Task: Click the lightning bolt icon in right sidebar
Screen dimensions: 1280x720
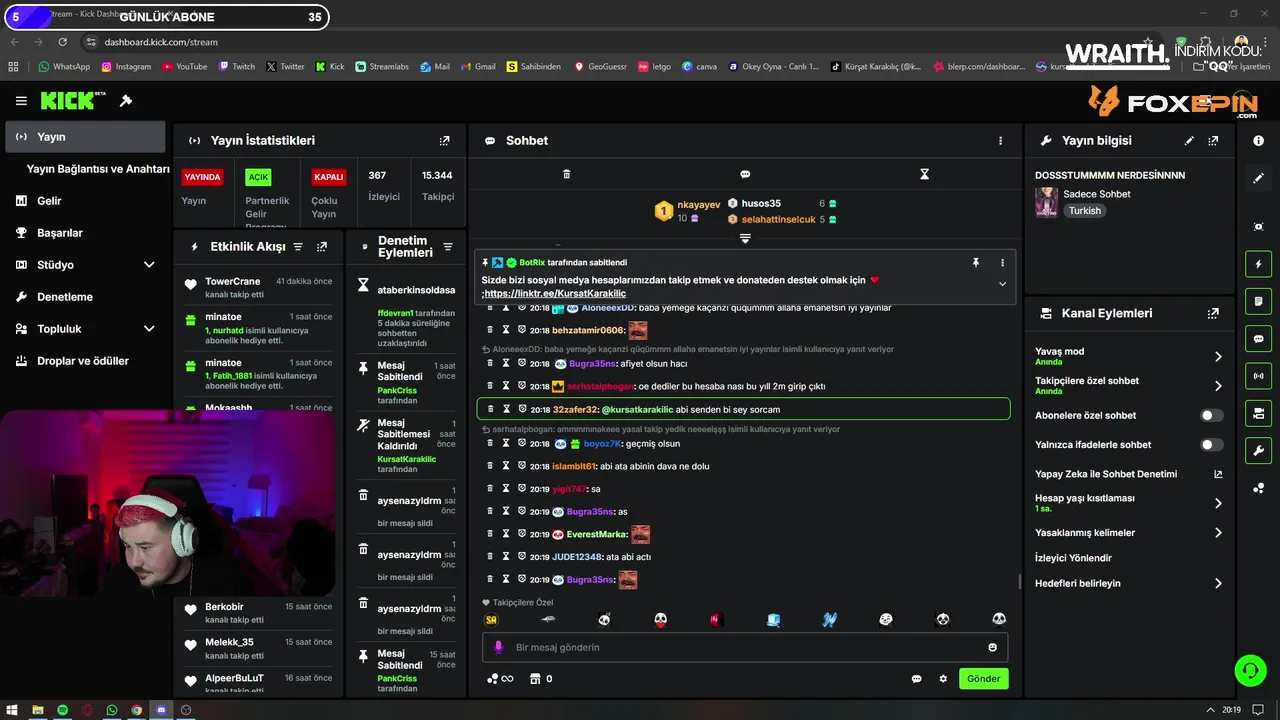Action: 1258,264
